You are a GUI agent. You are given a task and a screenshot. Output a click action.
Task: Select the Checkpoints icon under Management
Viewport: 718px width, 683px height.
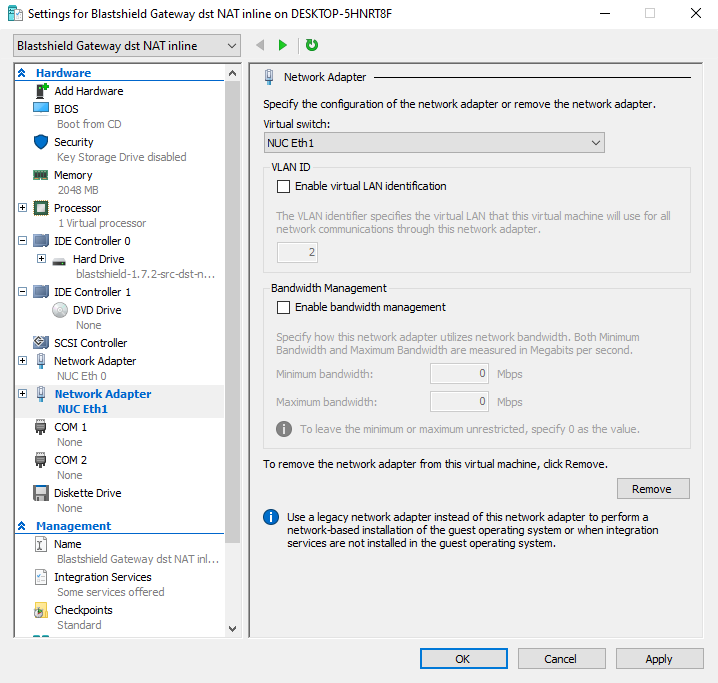pyautogui.click(x=41, y=610)
